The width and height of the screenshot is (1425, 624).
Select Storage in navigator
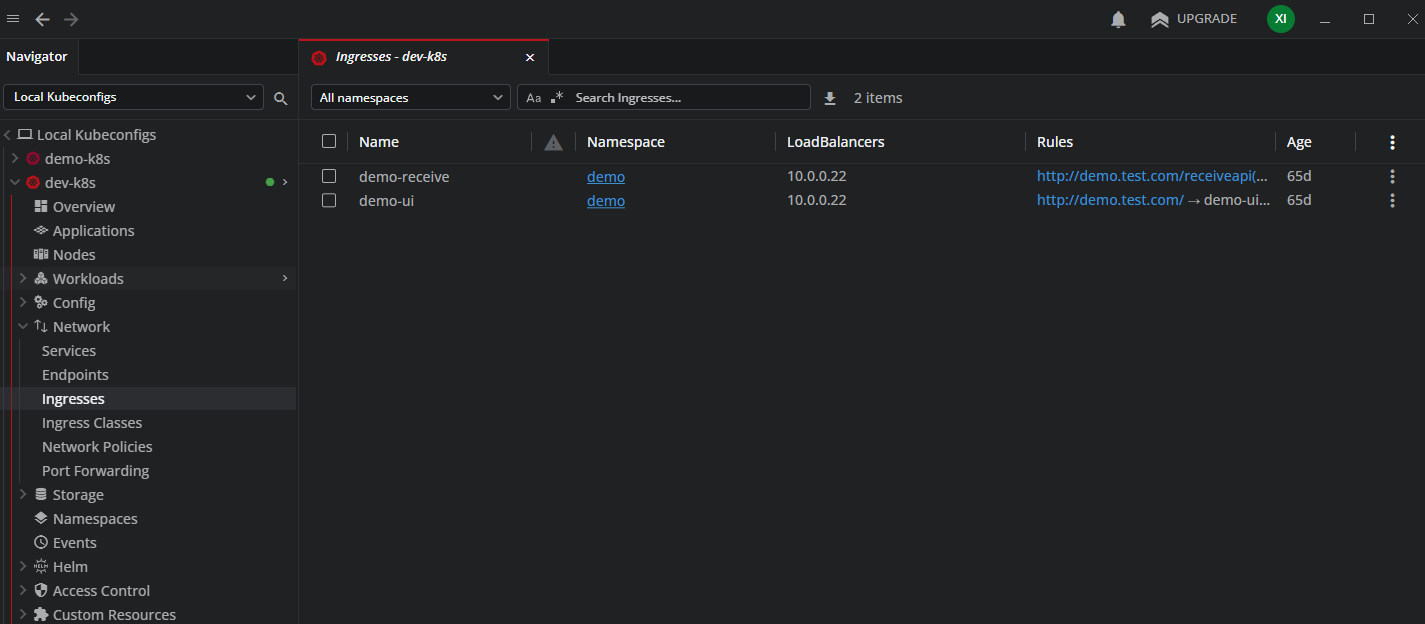(78, 495)
